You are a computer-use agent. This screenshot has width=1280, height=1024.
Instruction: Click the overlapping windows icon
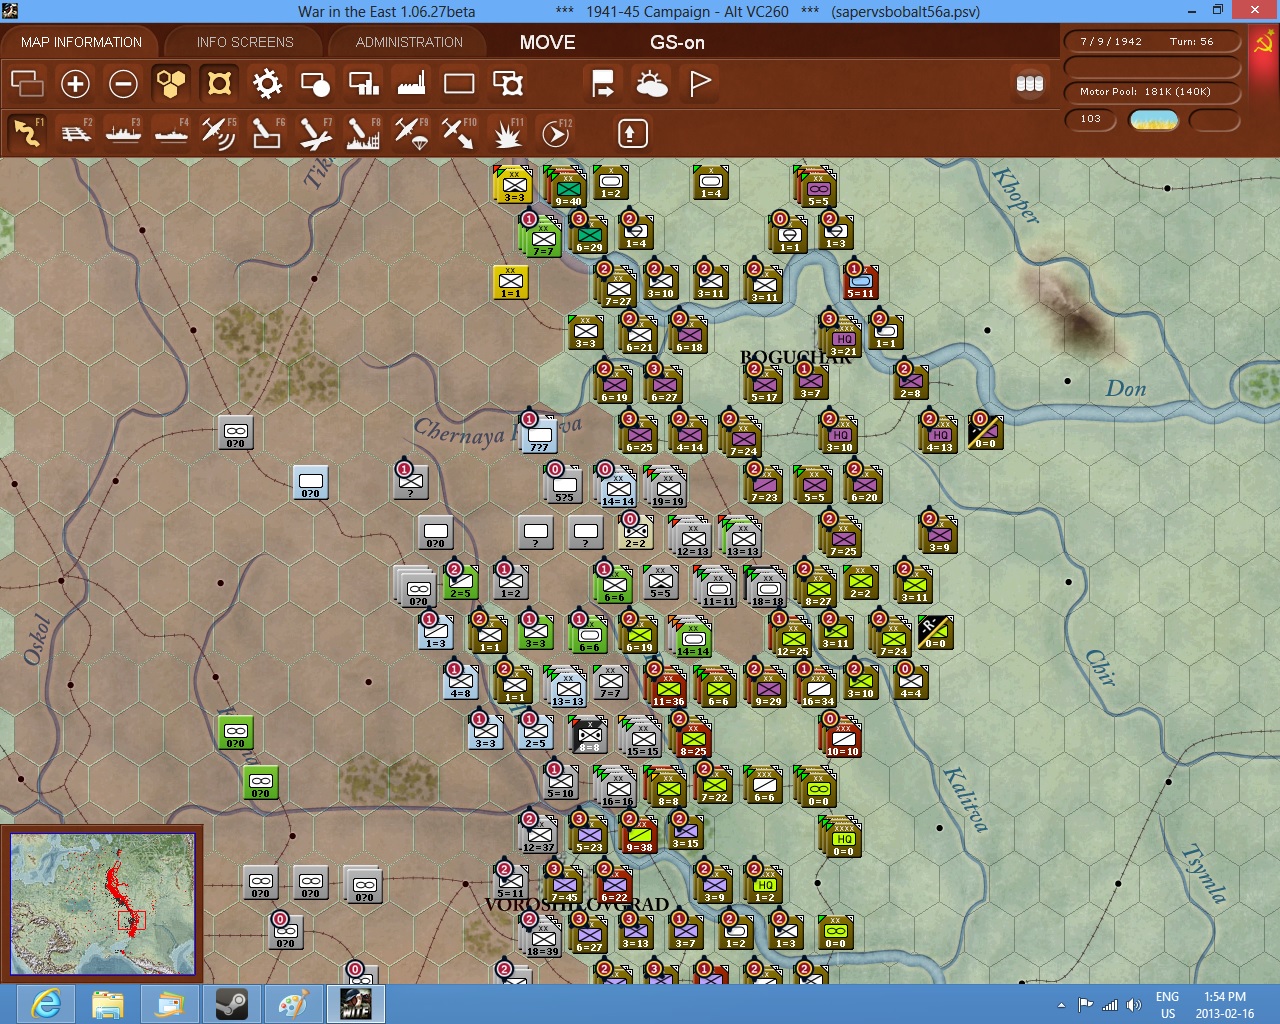pyautogui.click(x=27, y=83)
